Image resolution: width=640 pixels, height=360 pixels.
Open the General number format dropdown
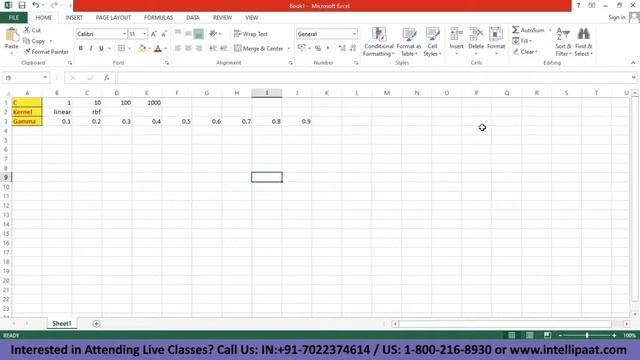tap(354, 34)
